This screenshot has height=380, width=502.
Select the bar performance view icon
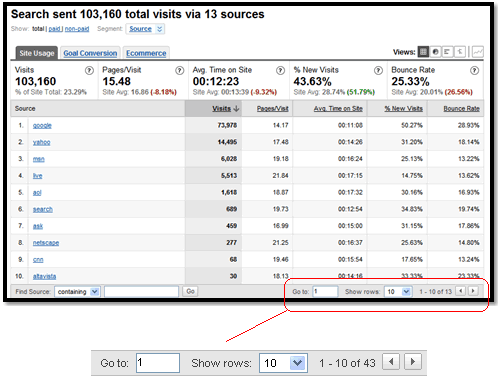(x=447, y=52)
